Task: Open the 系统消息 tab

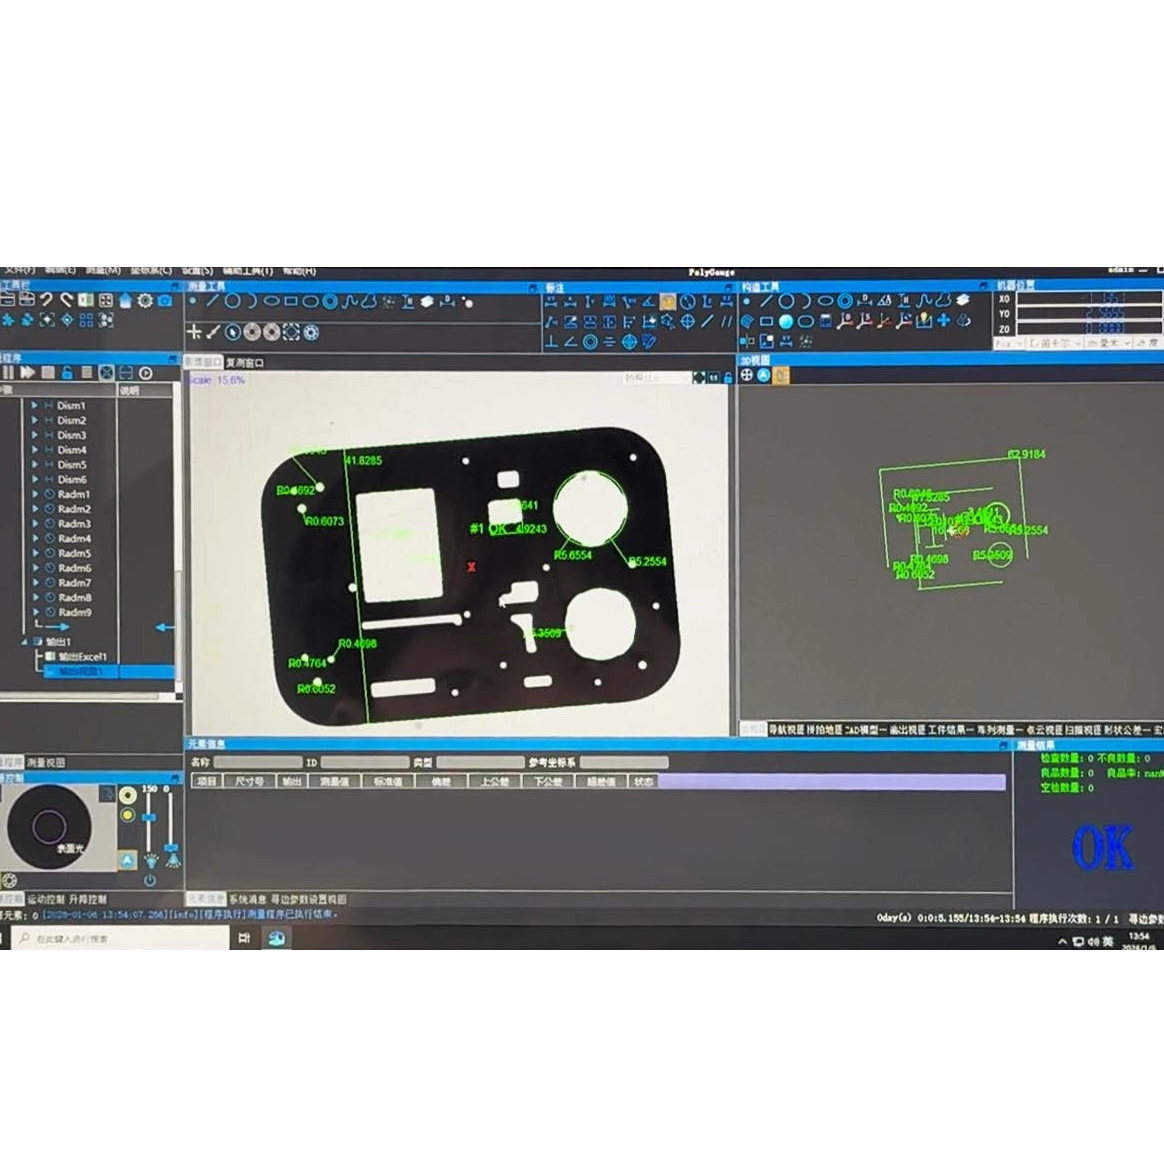Action: click(248, 899)
